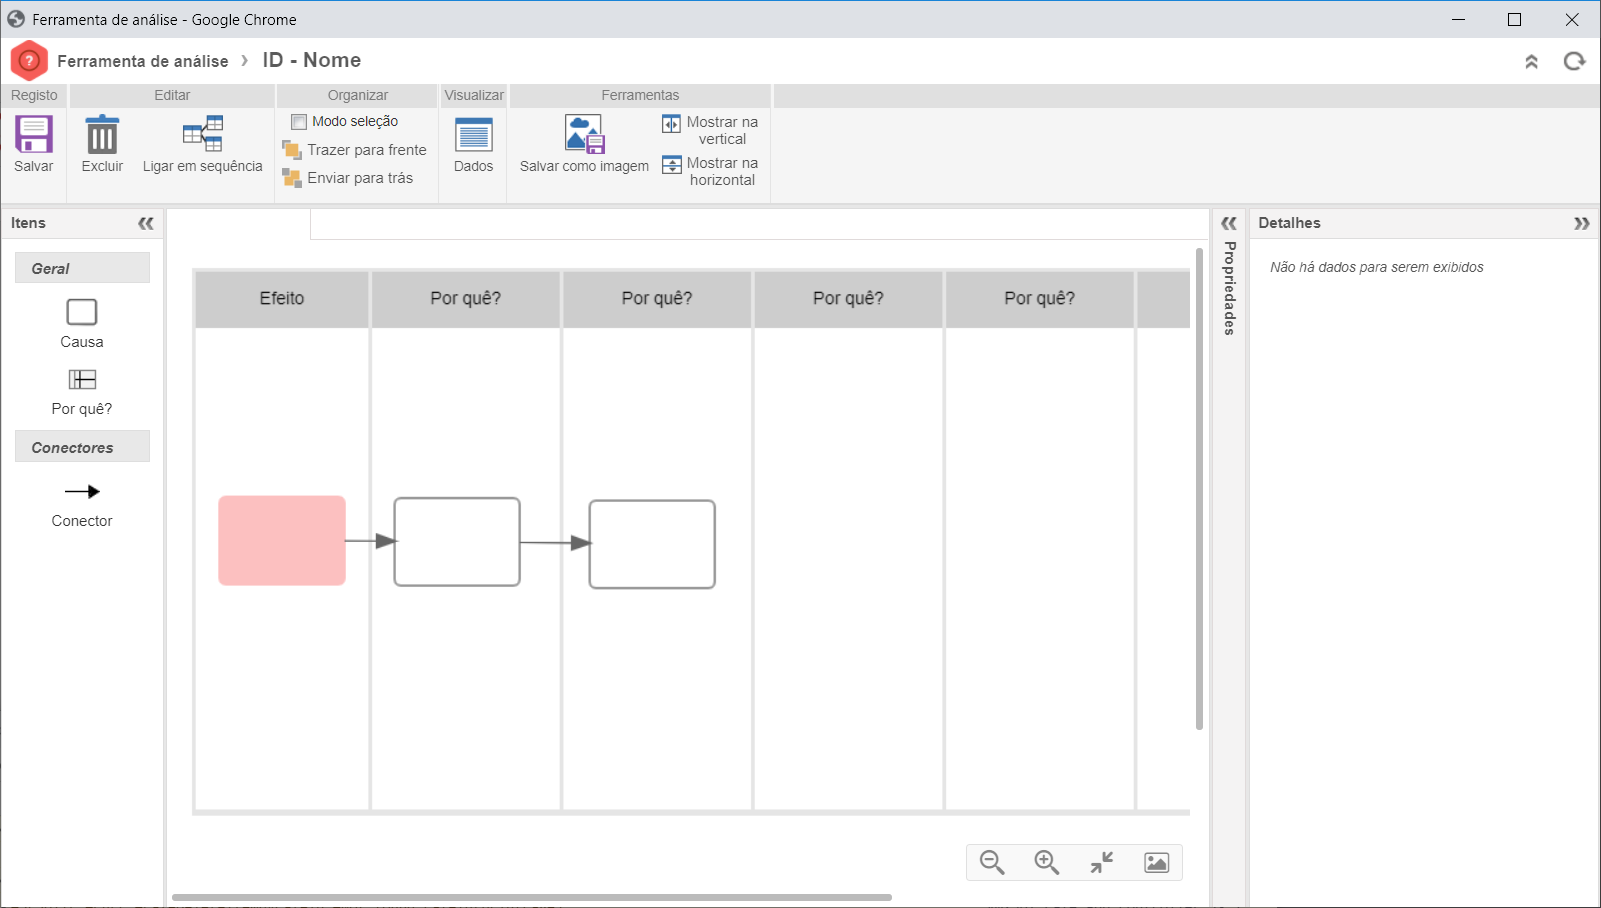Select the pink Efeito box

(282, 541)
